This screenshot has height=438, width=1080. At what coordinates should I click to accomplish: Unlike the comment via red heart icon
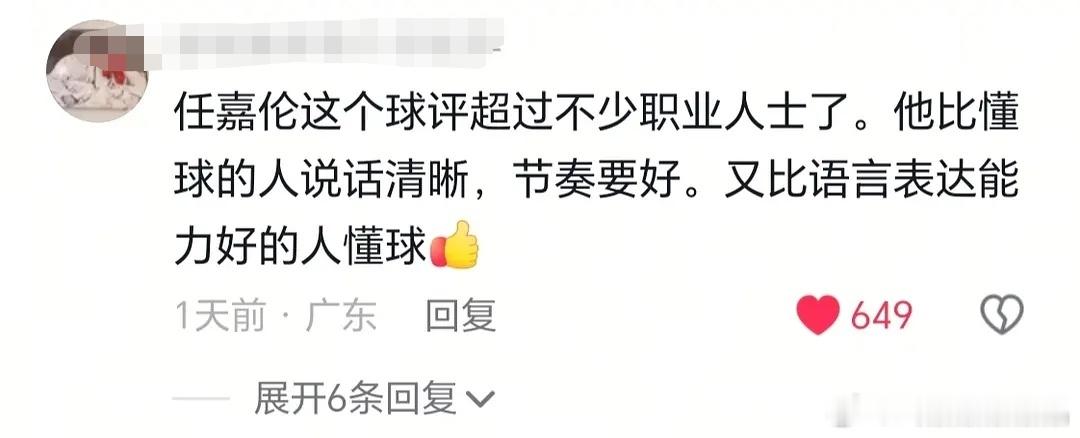pyautogui.click(x=818, y=315)
